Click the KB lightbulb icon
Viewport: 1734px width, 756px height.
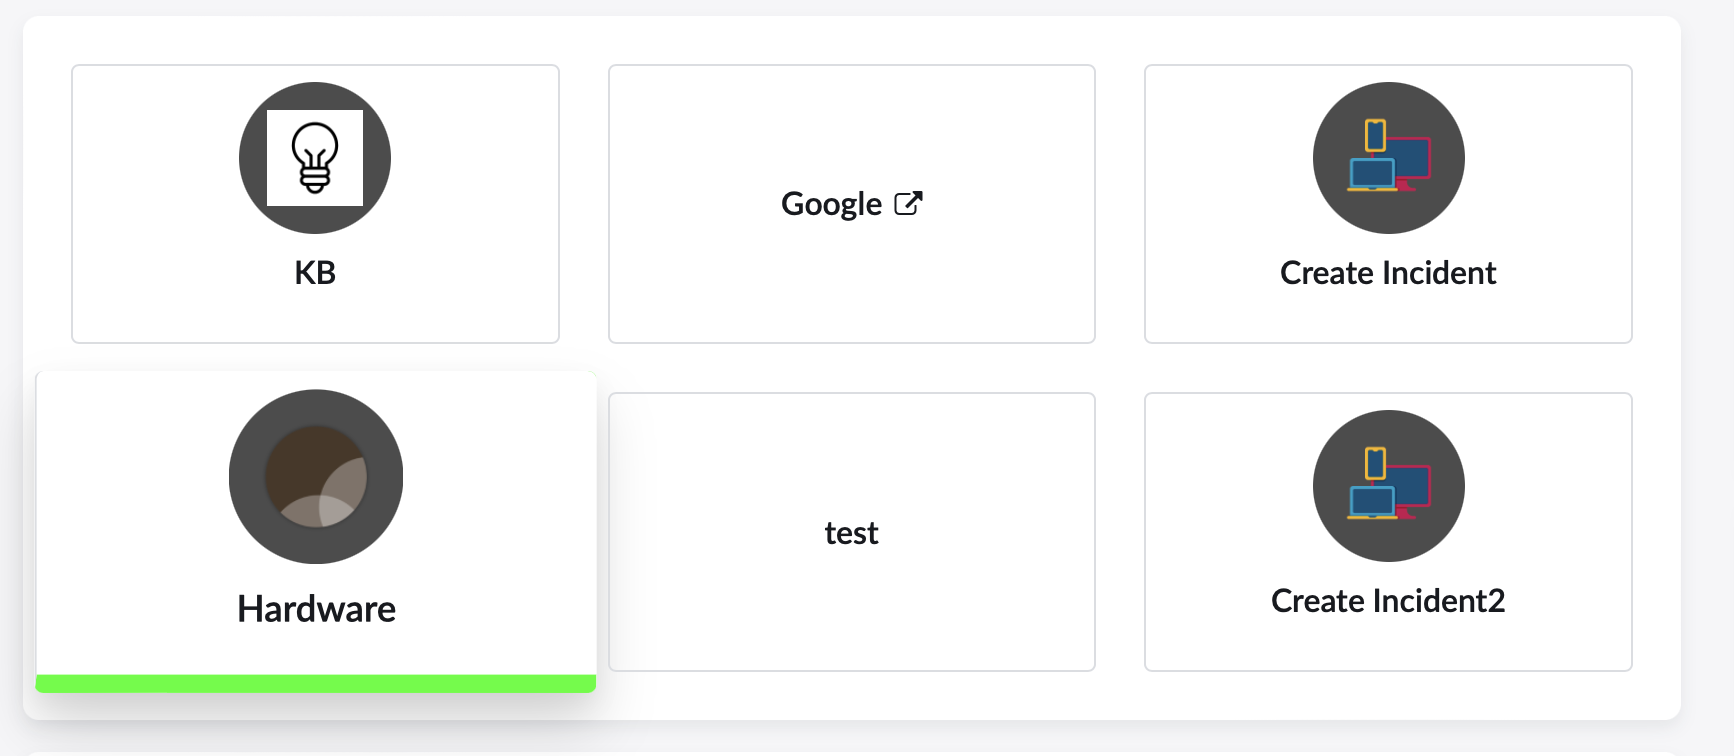[x=314, y=157]
